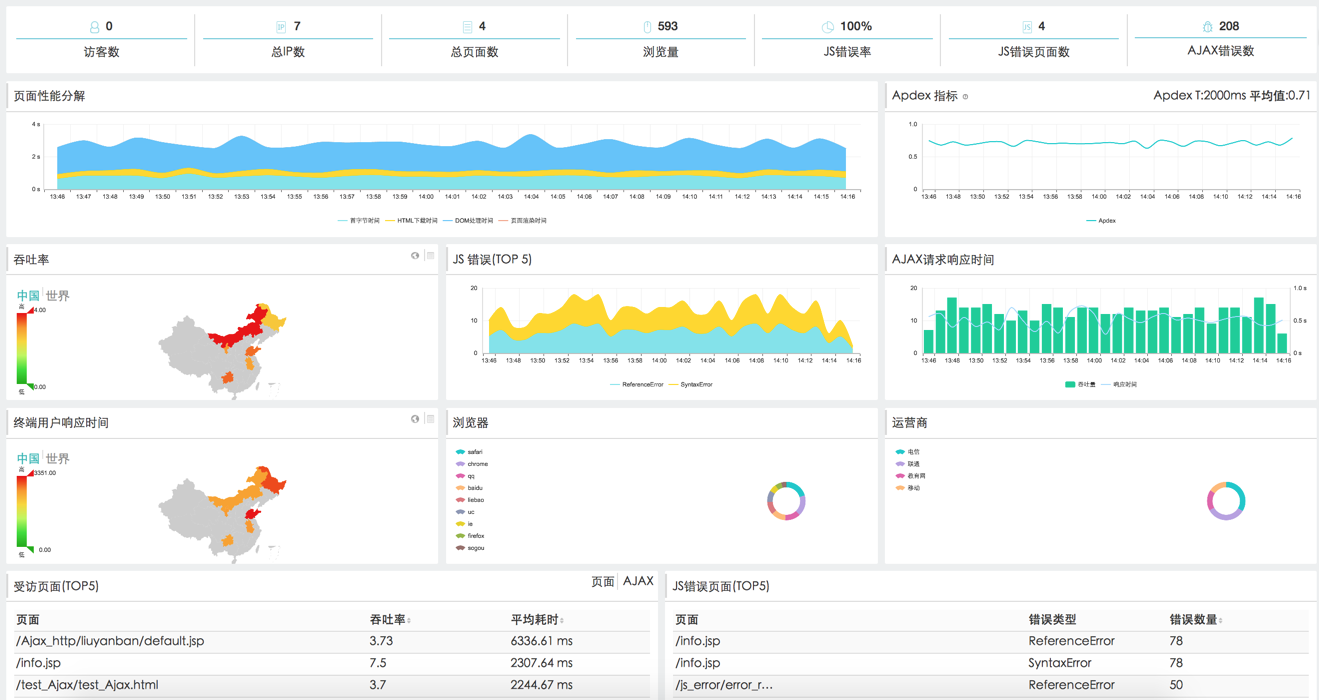Toggle the ie browser legend item
The image size is (1319, 700).
[465, 524]
